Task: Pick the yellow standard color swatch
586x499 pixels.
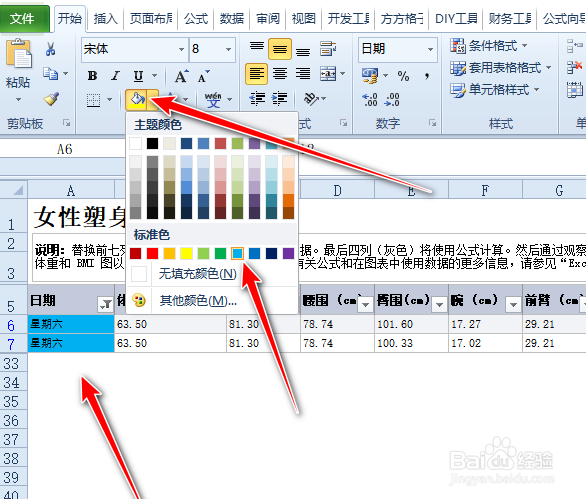Action: tap(186, 253)
